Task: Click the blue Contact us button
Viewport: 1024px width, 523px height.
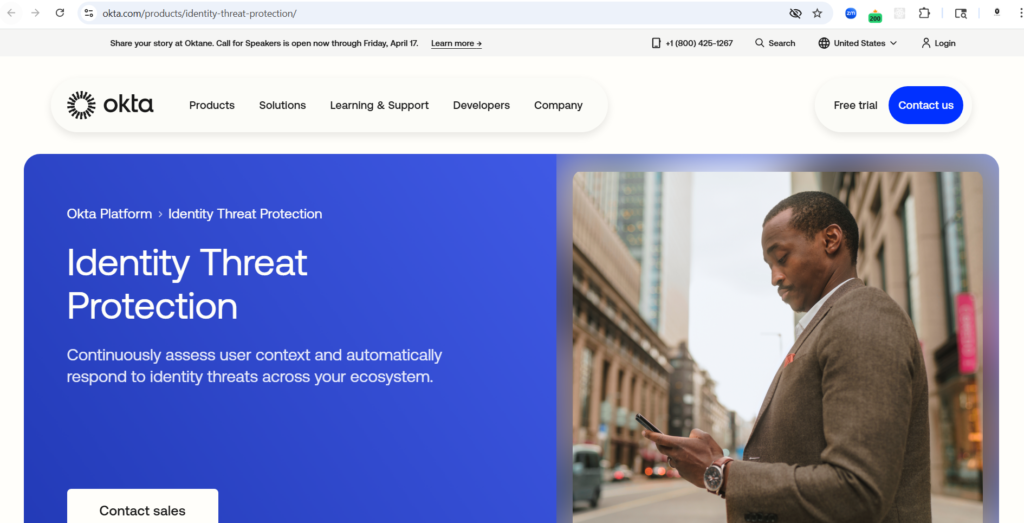Action: 925,105
